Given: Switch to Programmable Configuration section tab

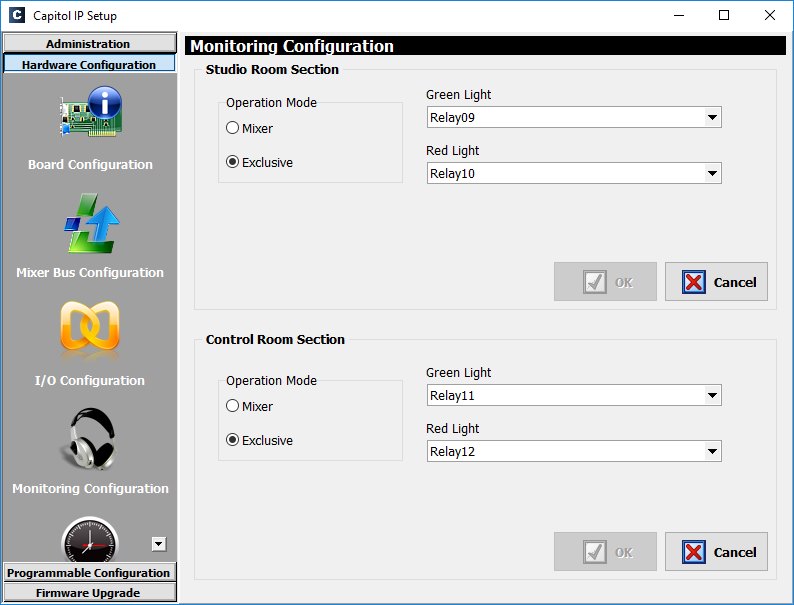Looking at the screenshot, I should (90, 573).
